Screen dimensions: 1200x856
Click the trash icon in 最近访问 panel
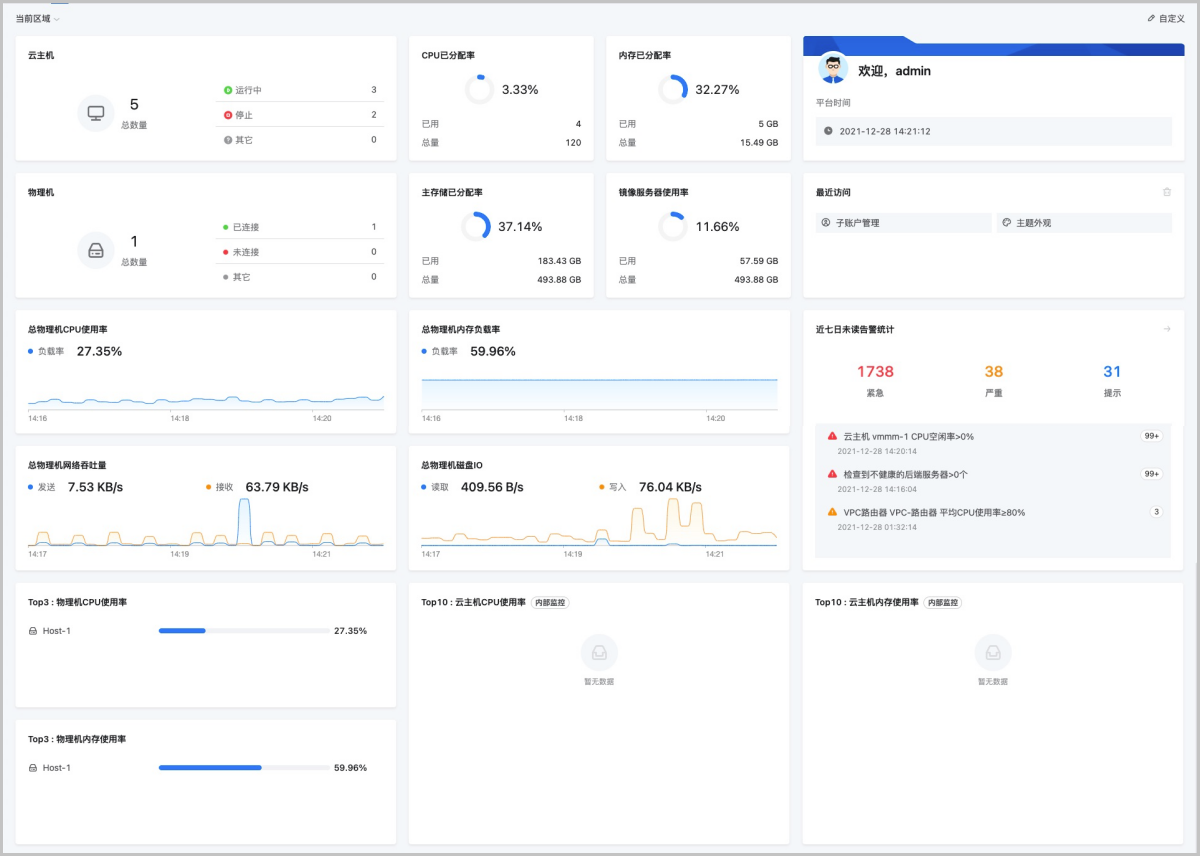[x=1166, y=192]
